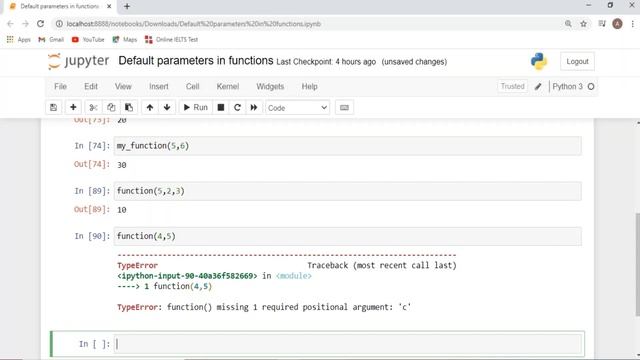640x360 pixels.
Task: Restart the kernel icon
Action: 237,108
